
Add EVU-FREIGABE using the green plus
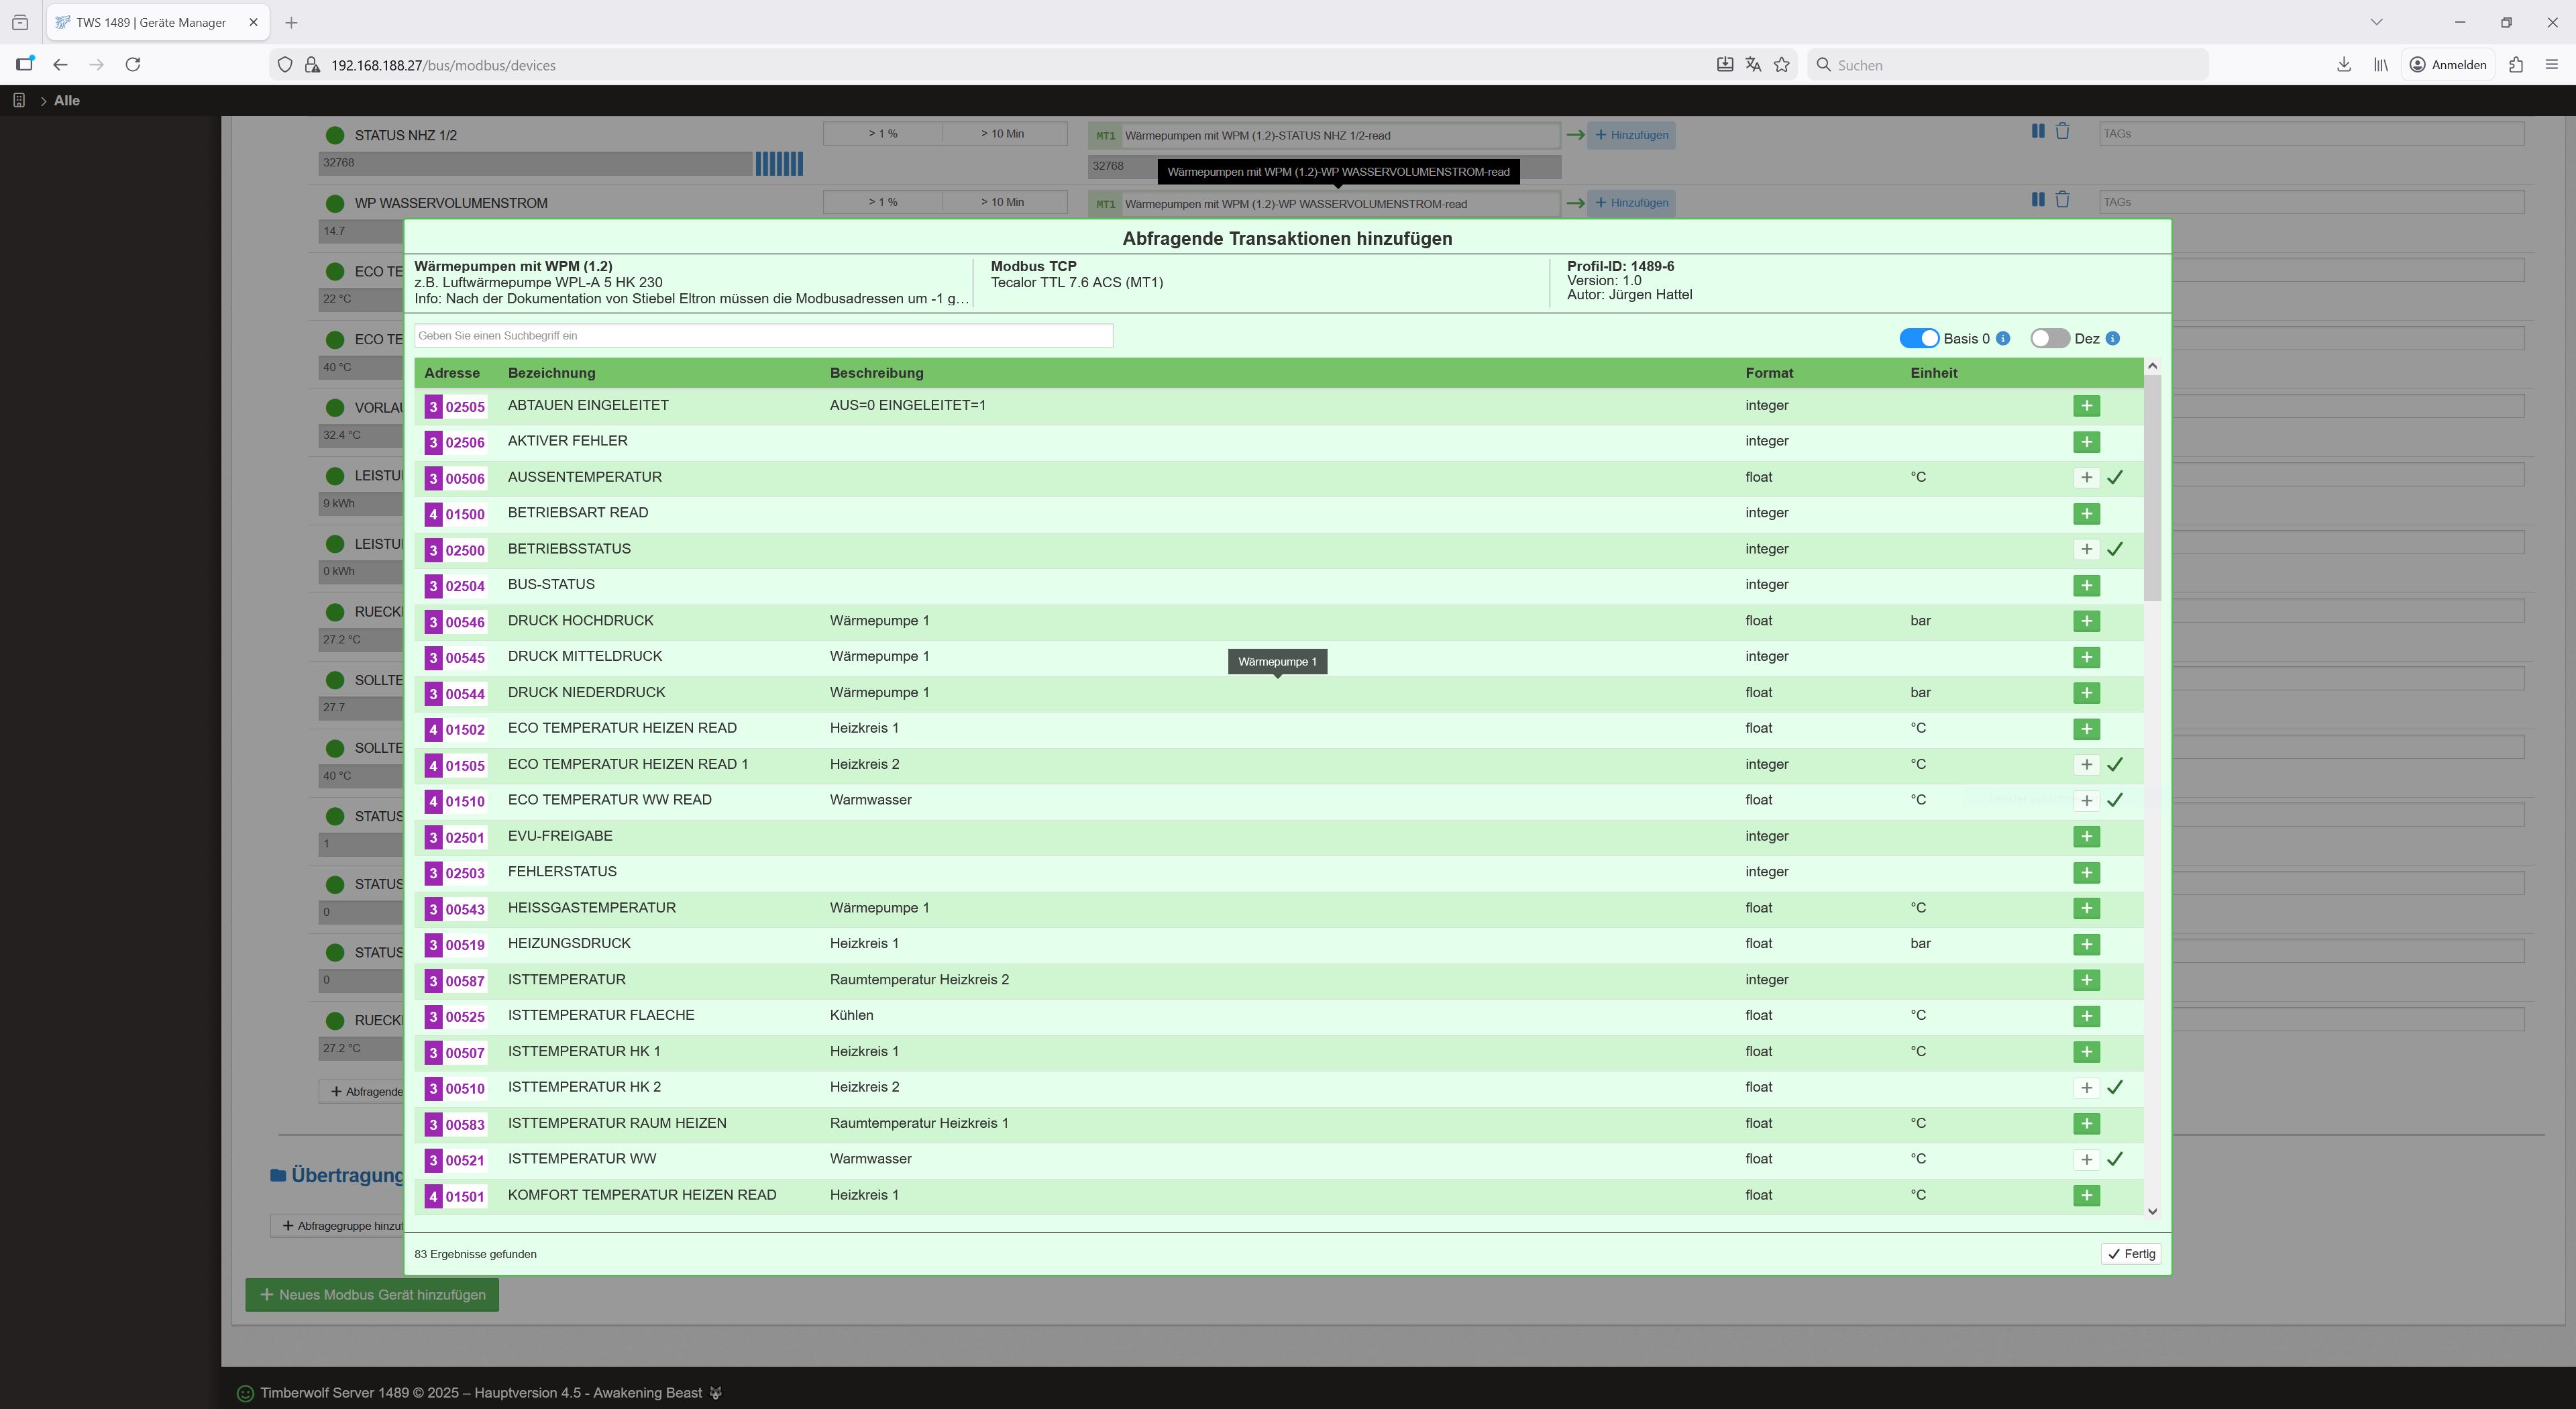(x=2086, y=836)
